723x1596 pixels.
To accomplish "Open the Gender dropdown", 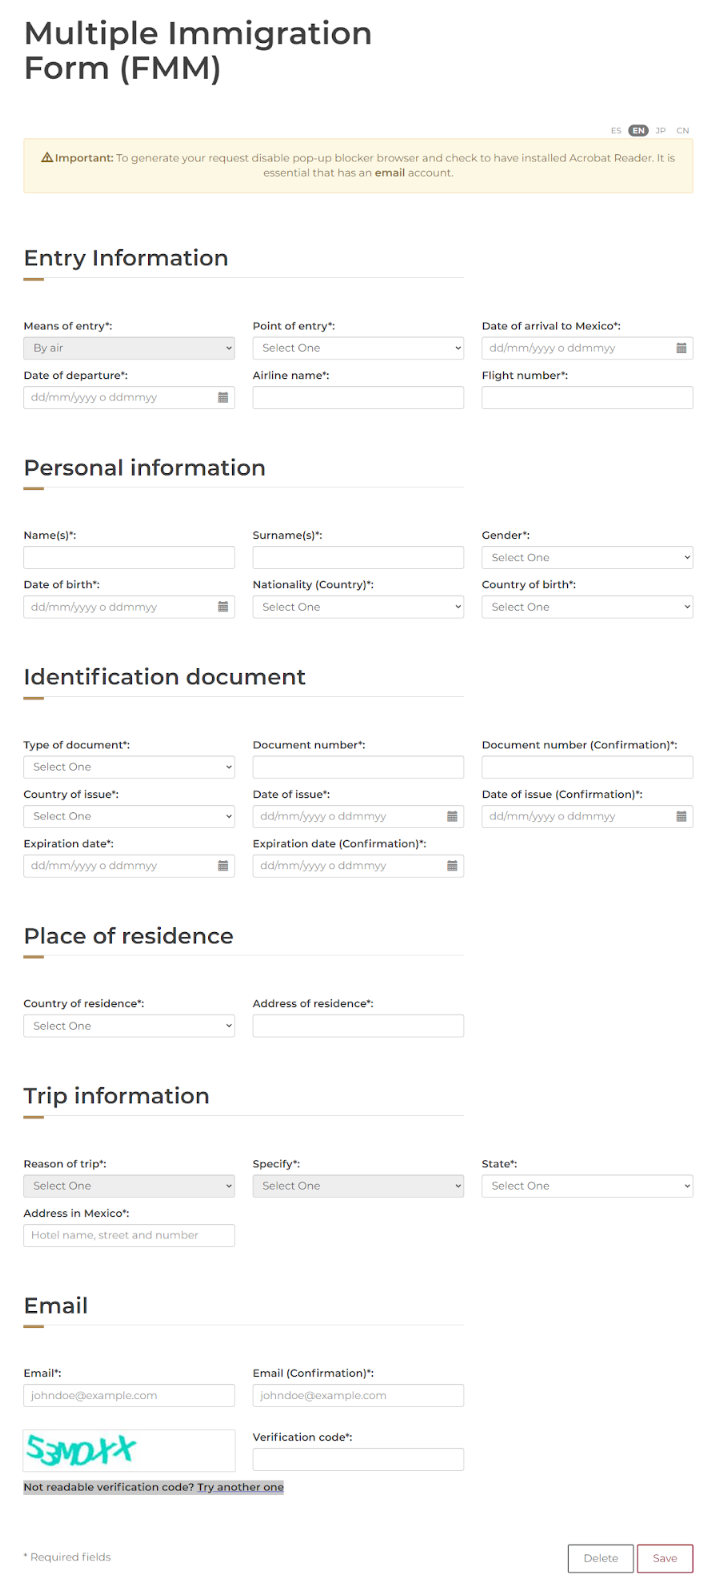I will [587, 558].
